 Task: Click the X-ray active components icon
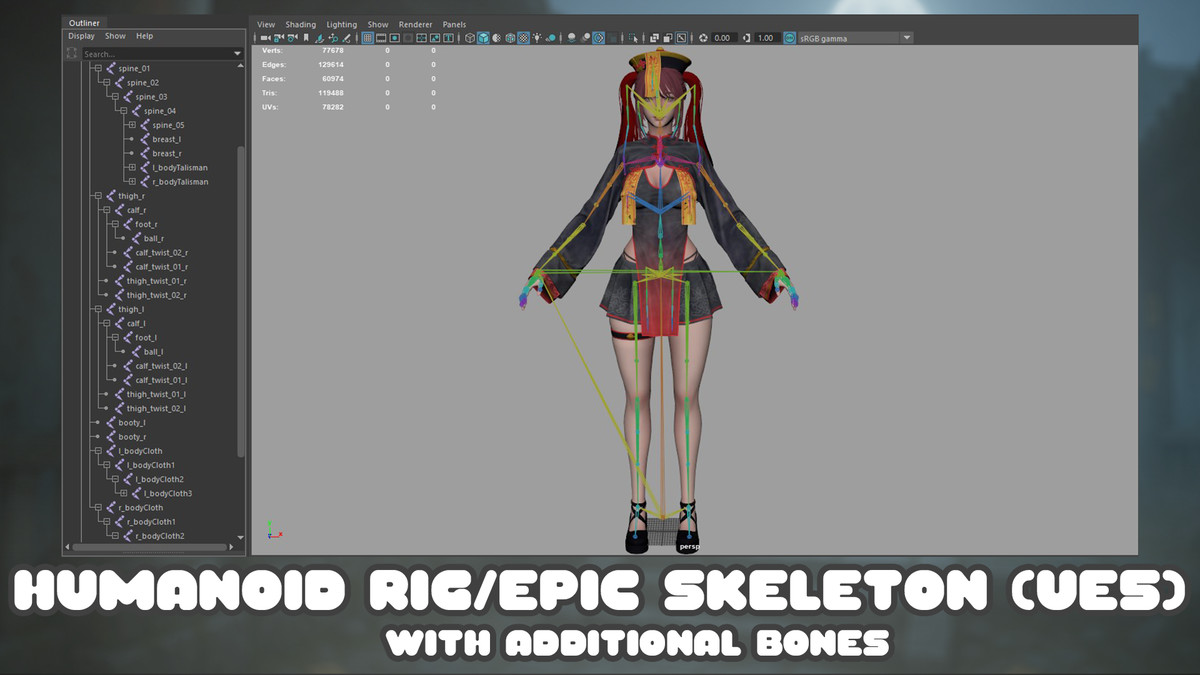[x=668, y=38]
